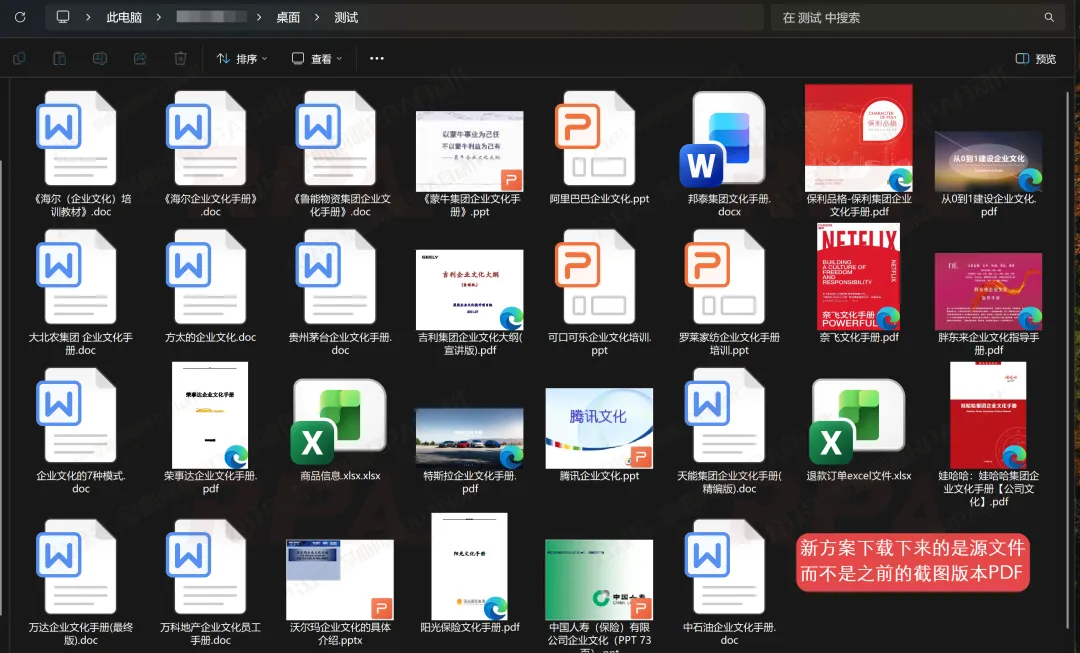Select 可口可乐企业文化培训.ppt file icon
The image size is (1080, 653).
pyautogui.click(x=595, y=277)
